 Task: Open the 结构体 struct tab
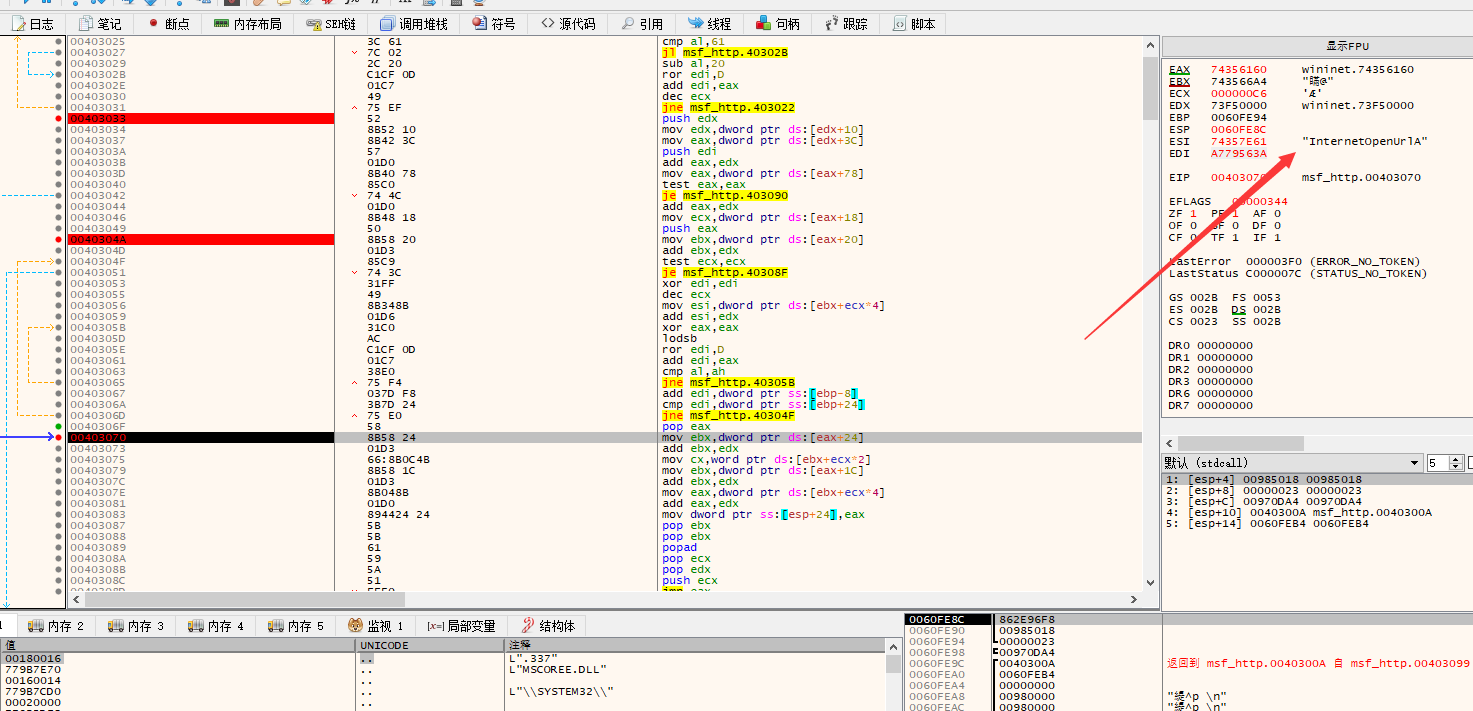point(548,626)
